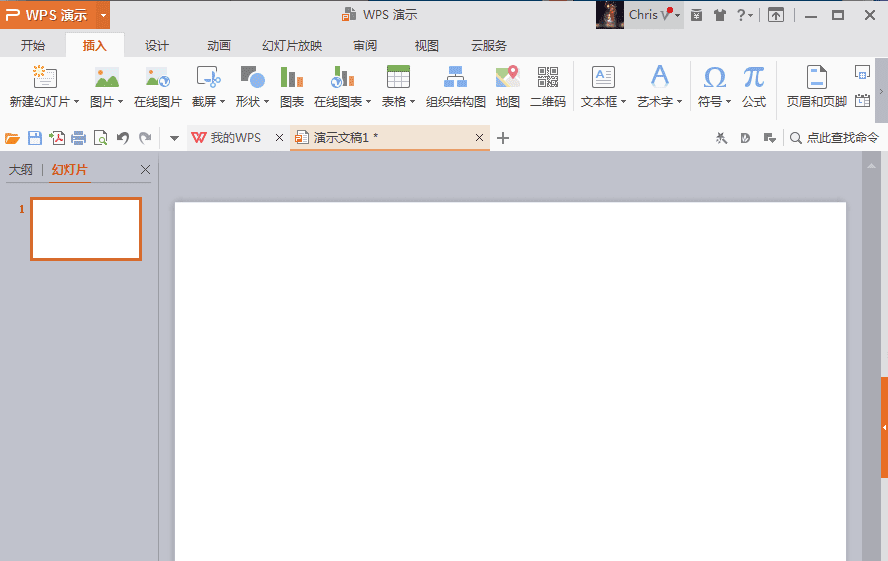Expand the quick access toolbar customize arrow
Image resolution: width=888 pixels, height=561 pixels.
(x=174, y=138)
